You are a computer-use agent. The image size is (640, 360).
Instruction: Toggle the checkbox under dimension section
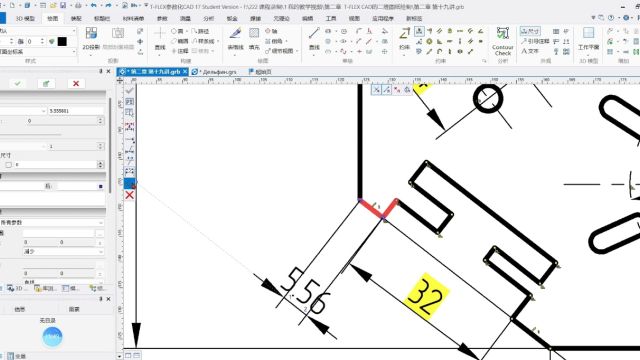[x=9, y=164]
